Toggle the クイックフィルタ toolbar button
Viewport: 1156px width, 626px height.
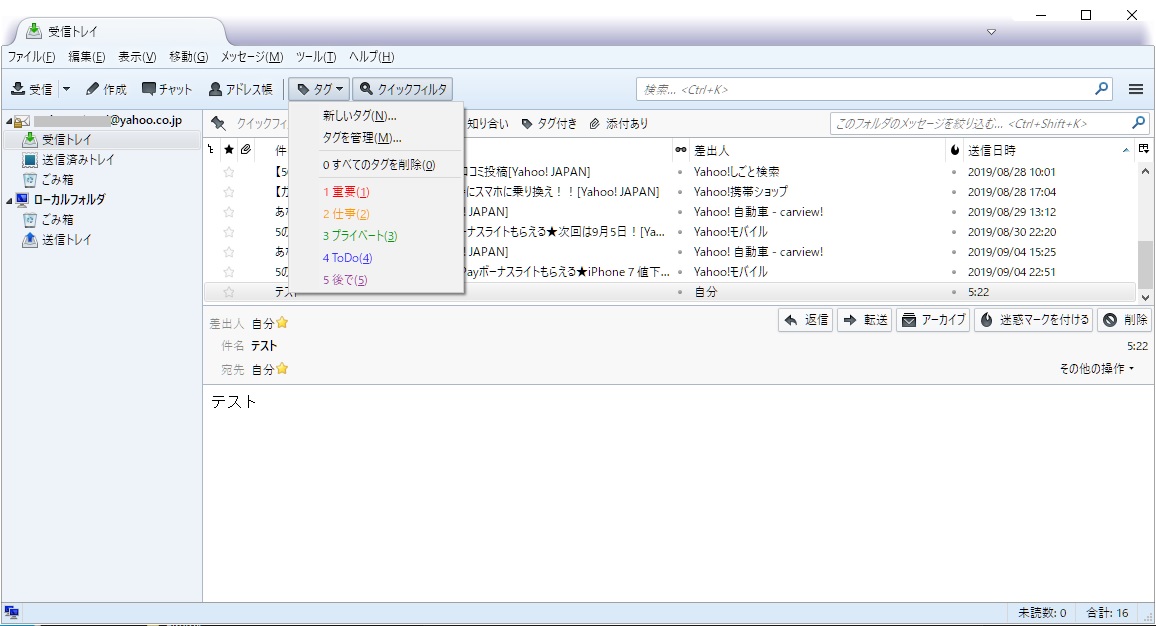coord(403,89)
